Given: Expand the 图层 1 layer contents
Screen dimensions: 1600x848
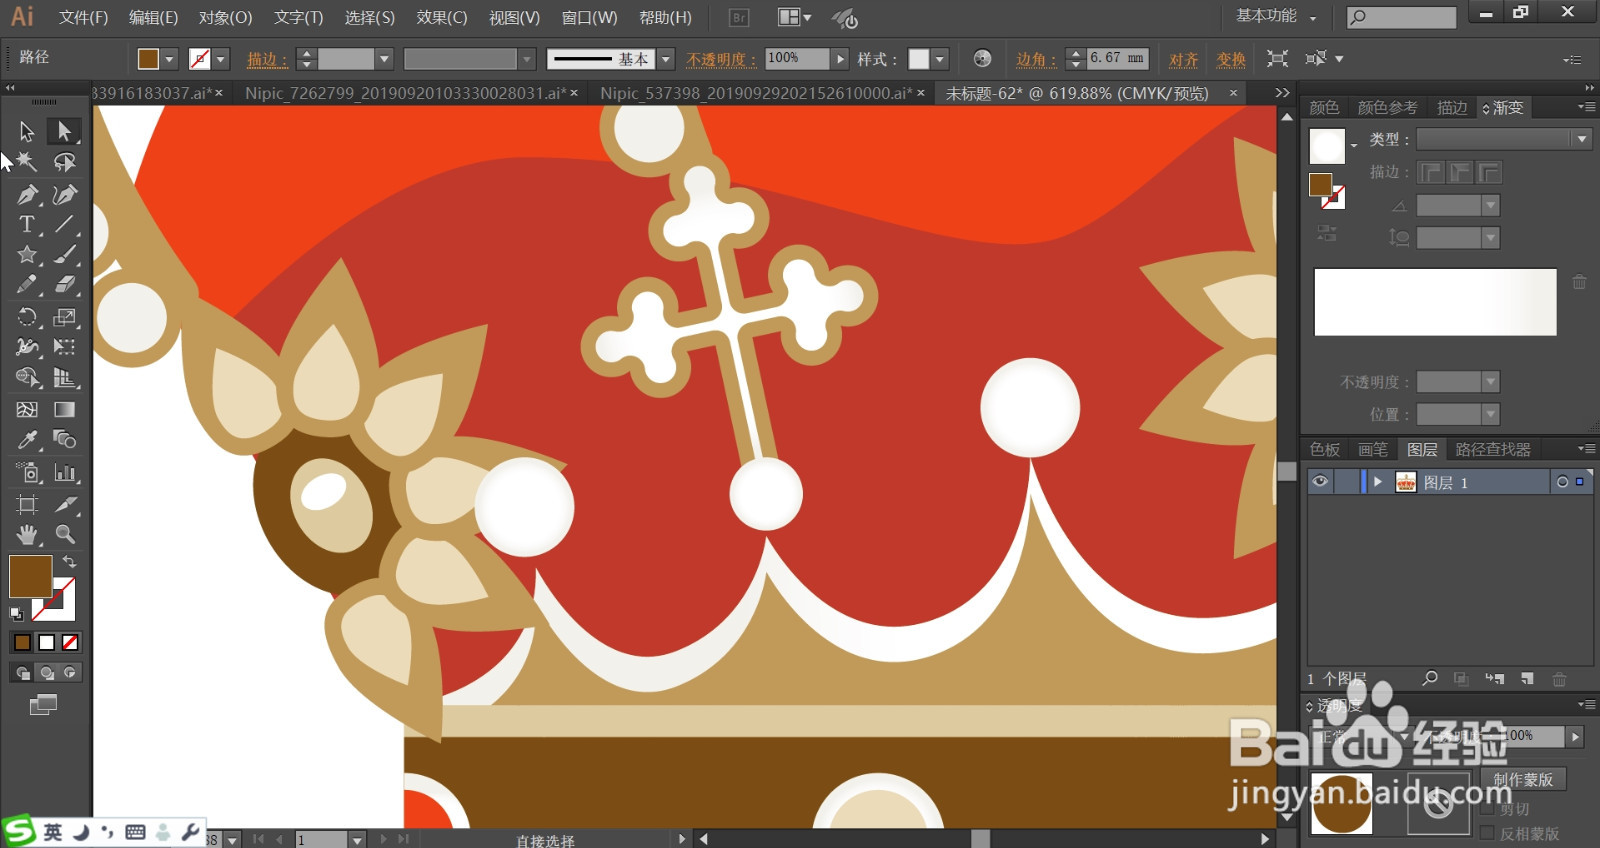Looking at the screenshot, I should tap(1378, 482).
